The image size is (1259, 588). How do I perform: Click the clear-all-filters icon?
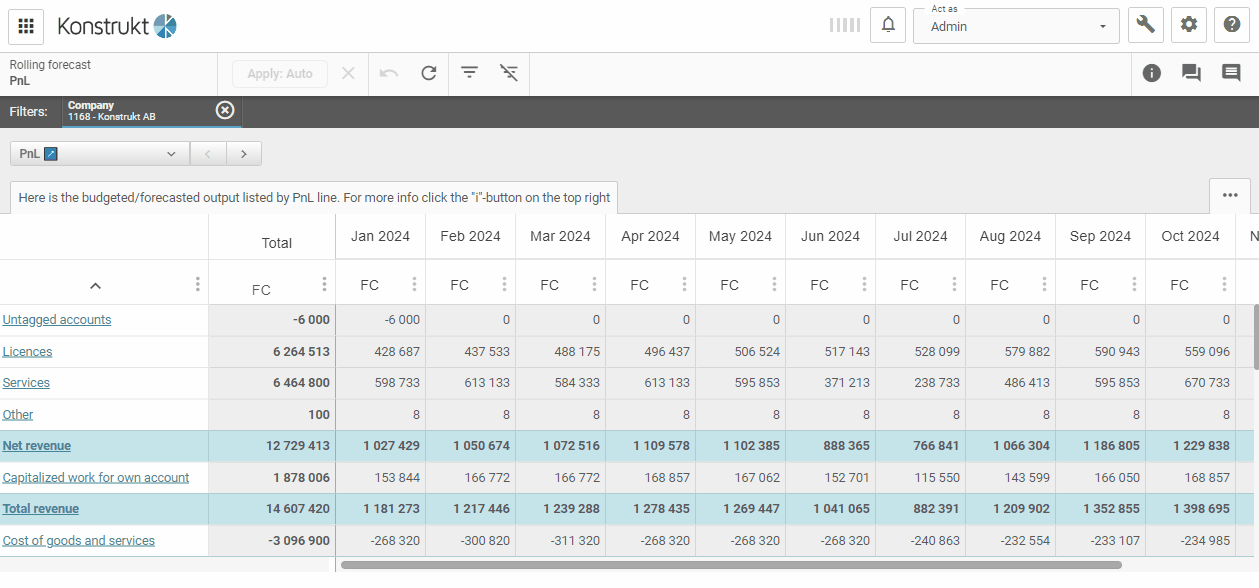[x=509, y=73]
